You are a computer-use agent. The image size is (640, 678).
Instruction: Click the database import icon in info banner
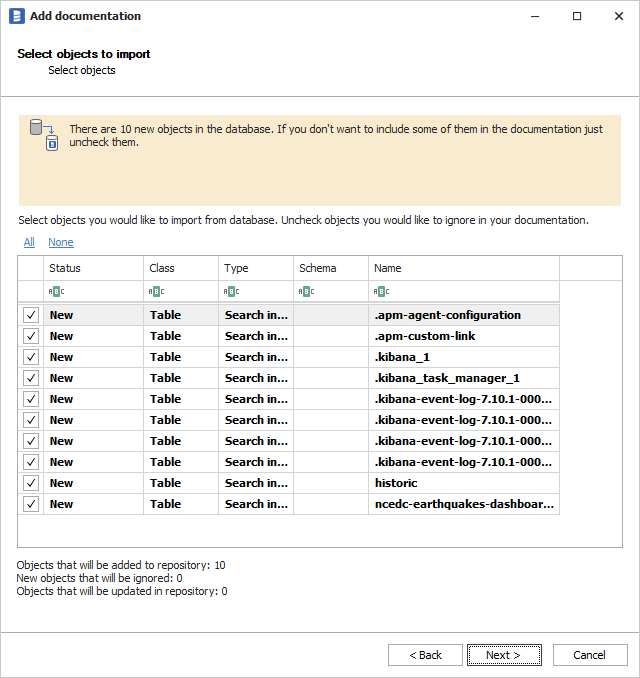point(44,135)
